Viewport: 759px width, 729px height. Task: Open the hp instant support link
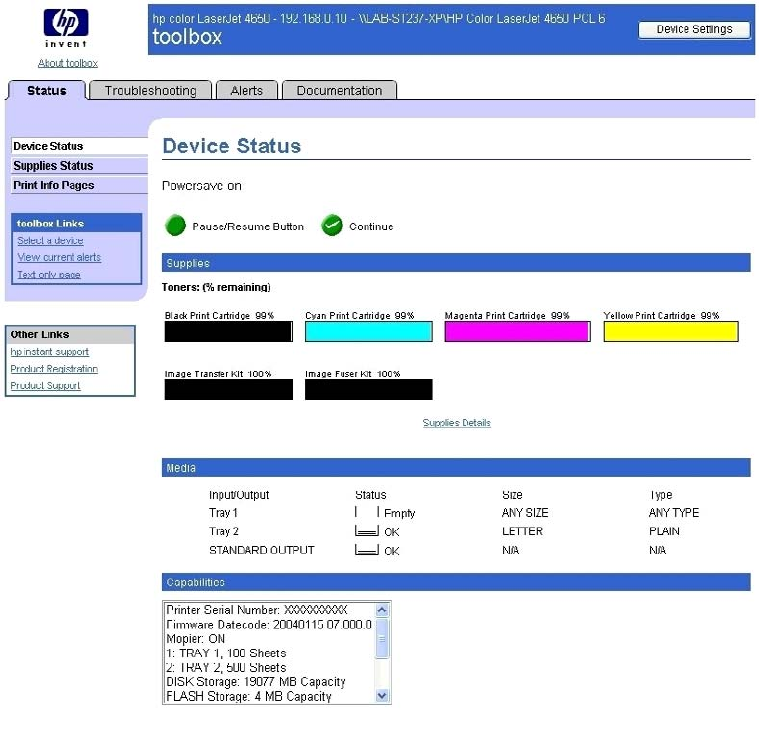[x=49, y=352]
